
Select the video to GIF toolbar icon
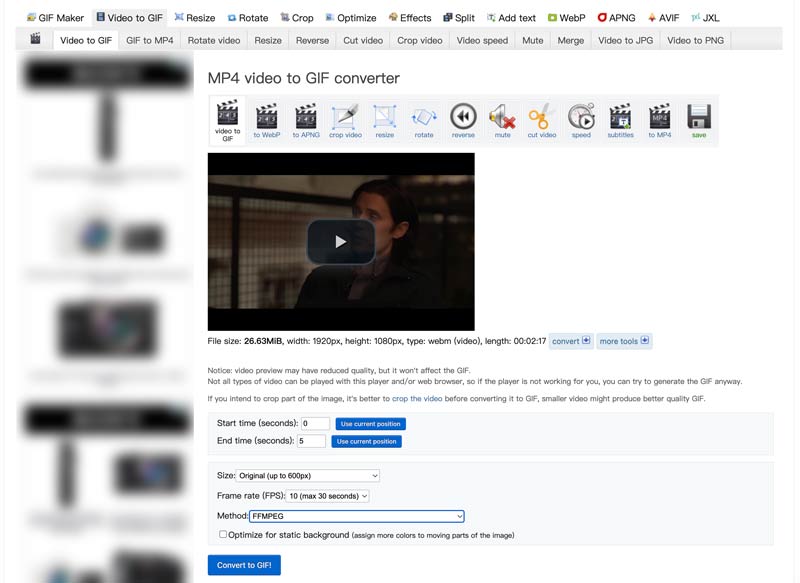coord(228,120)
